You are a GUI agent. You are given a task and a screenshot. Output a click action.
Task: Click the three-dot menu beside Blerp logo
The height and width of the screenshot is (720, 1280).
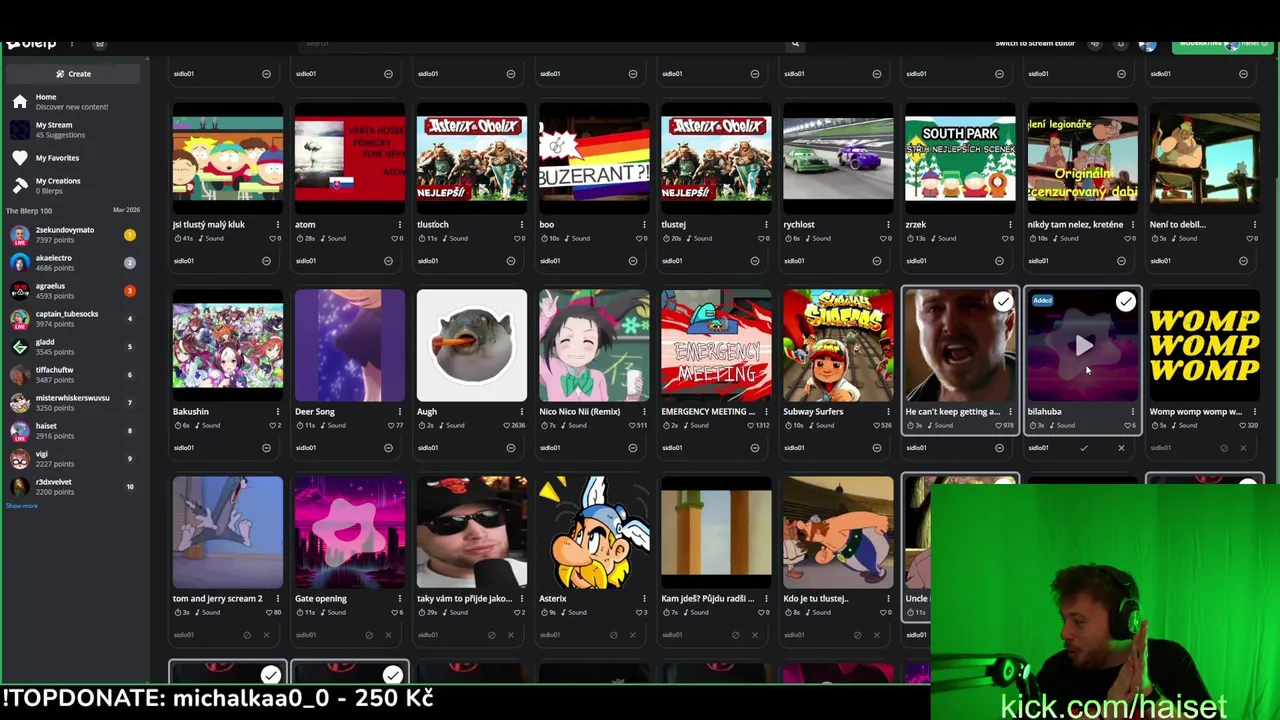(71, 44)
